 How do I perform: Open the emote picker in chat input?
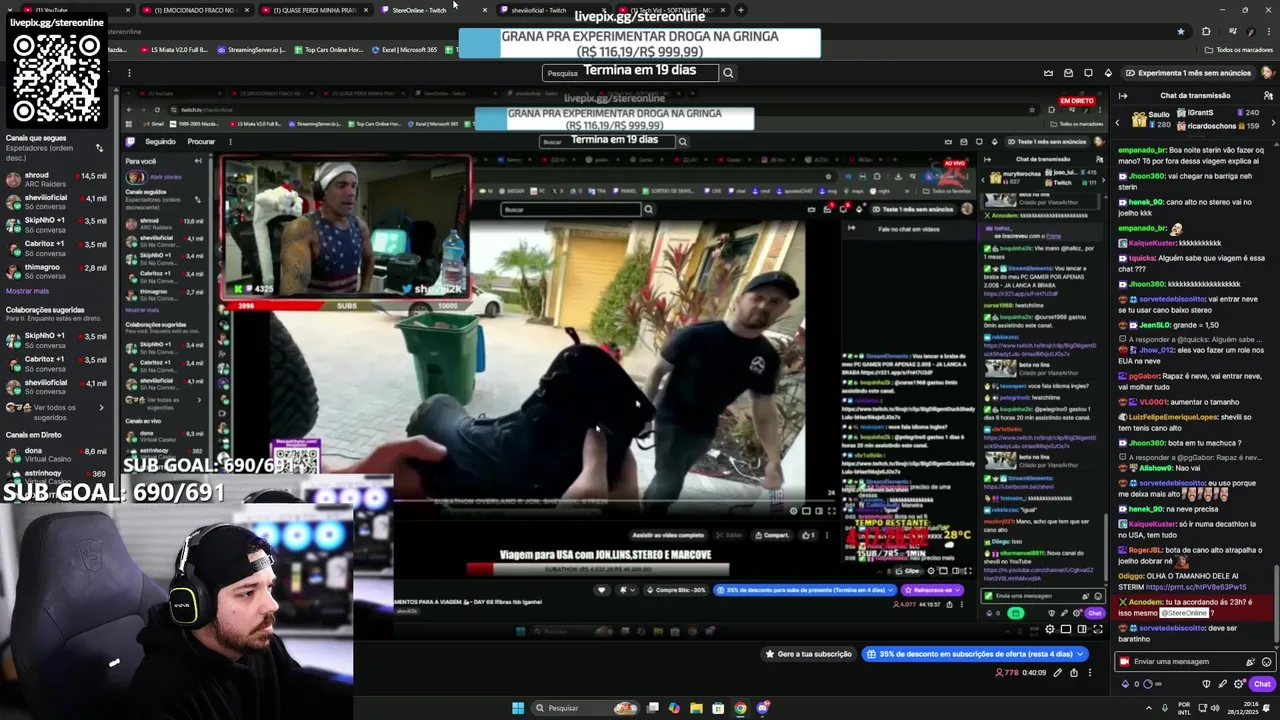point(1267,662)
